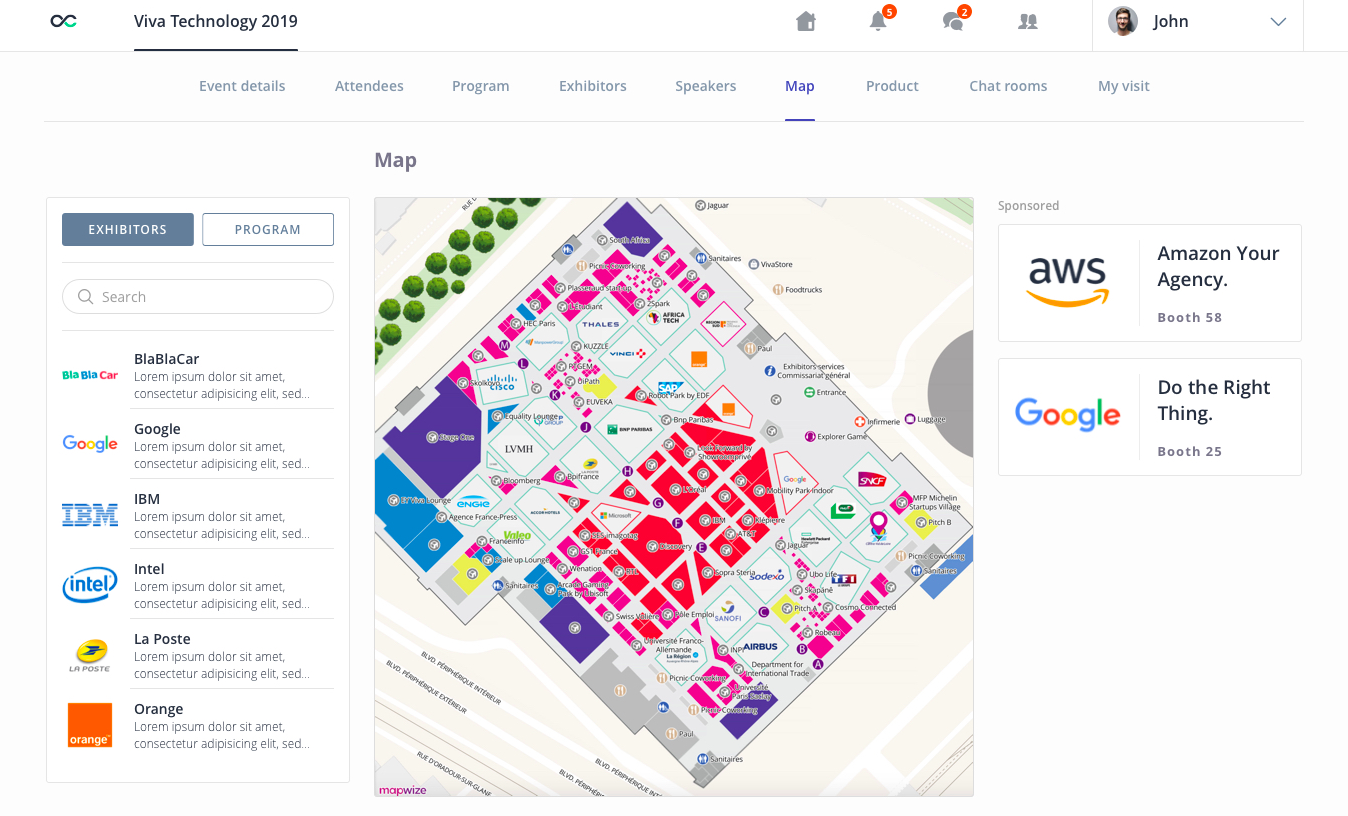Click the SNCF booth on map

tap(873, 481)
